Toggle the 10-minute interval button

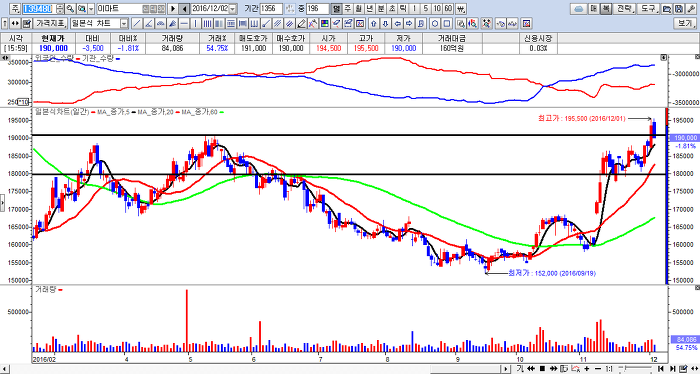coord(437,9)
